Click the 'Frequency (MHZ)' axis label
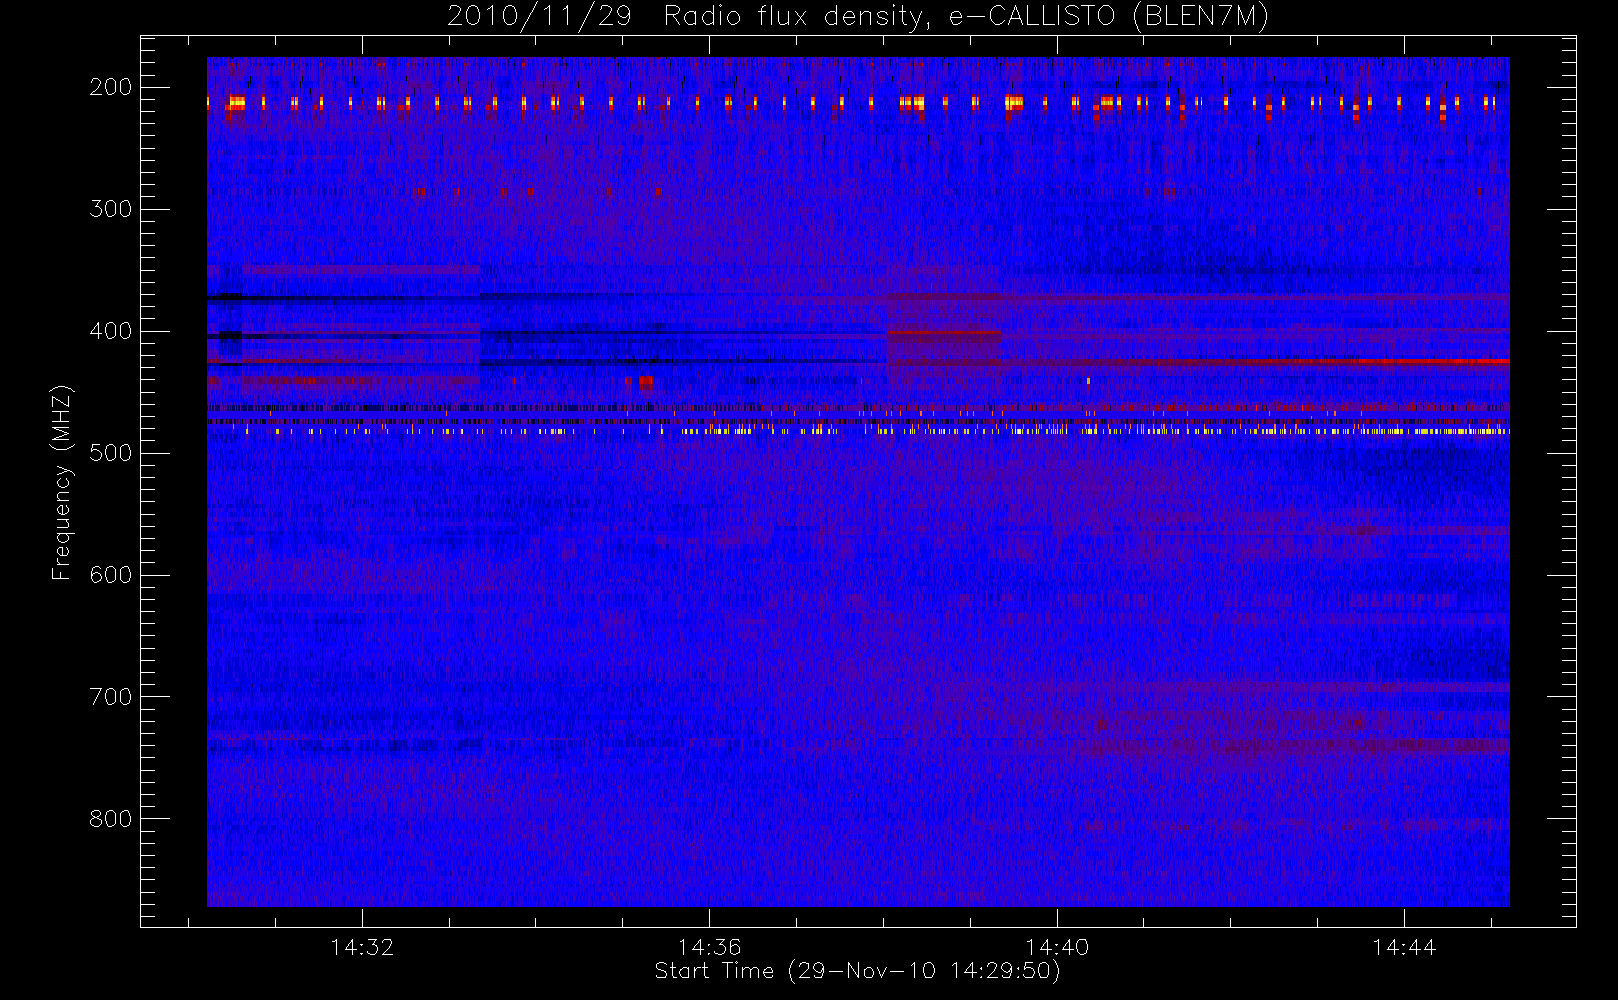 tap(62, 483)
